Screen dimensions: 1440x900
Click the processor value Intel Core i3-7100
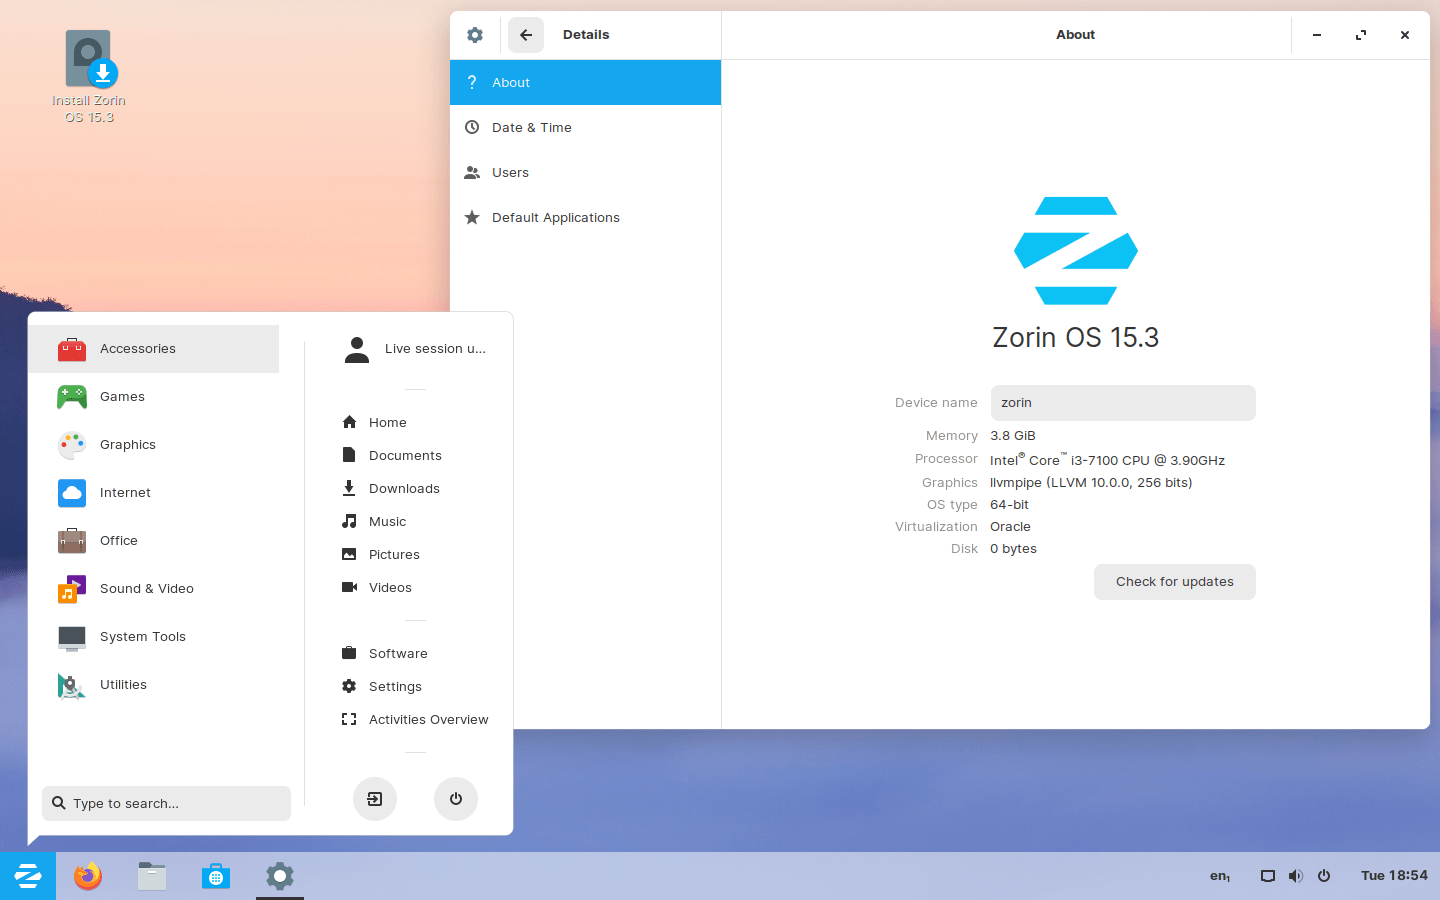[1107, 460]
